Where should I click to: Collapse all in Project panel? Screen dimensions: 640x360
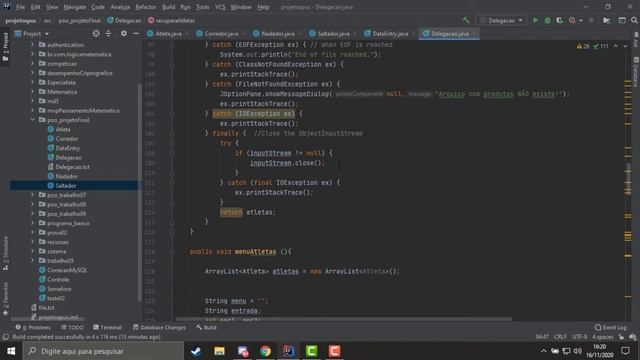pos(108,33)
